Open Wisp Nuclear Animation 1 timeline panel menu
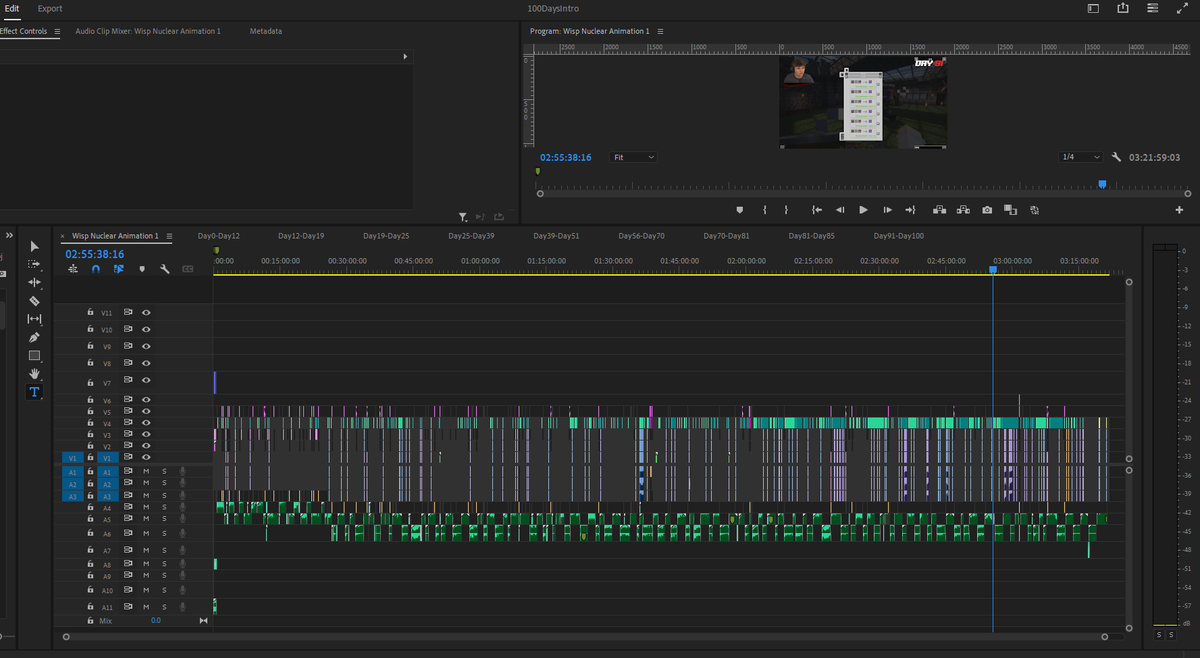Screen dimensions: 1200x658 click(x=169, y=236)
